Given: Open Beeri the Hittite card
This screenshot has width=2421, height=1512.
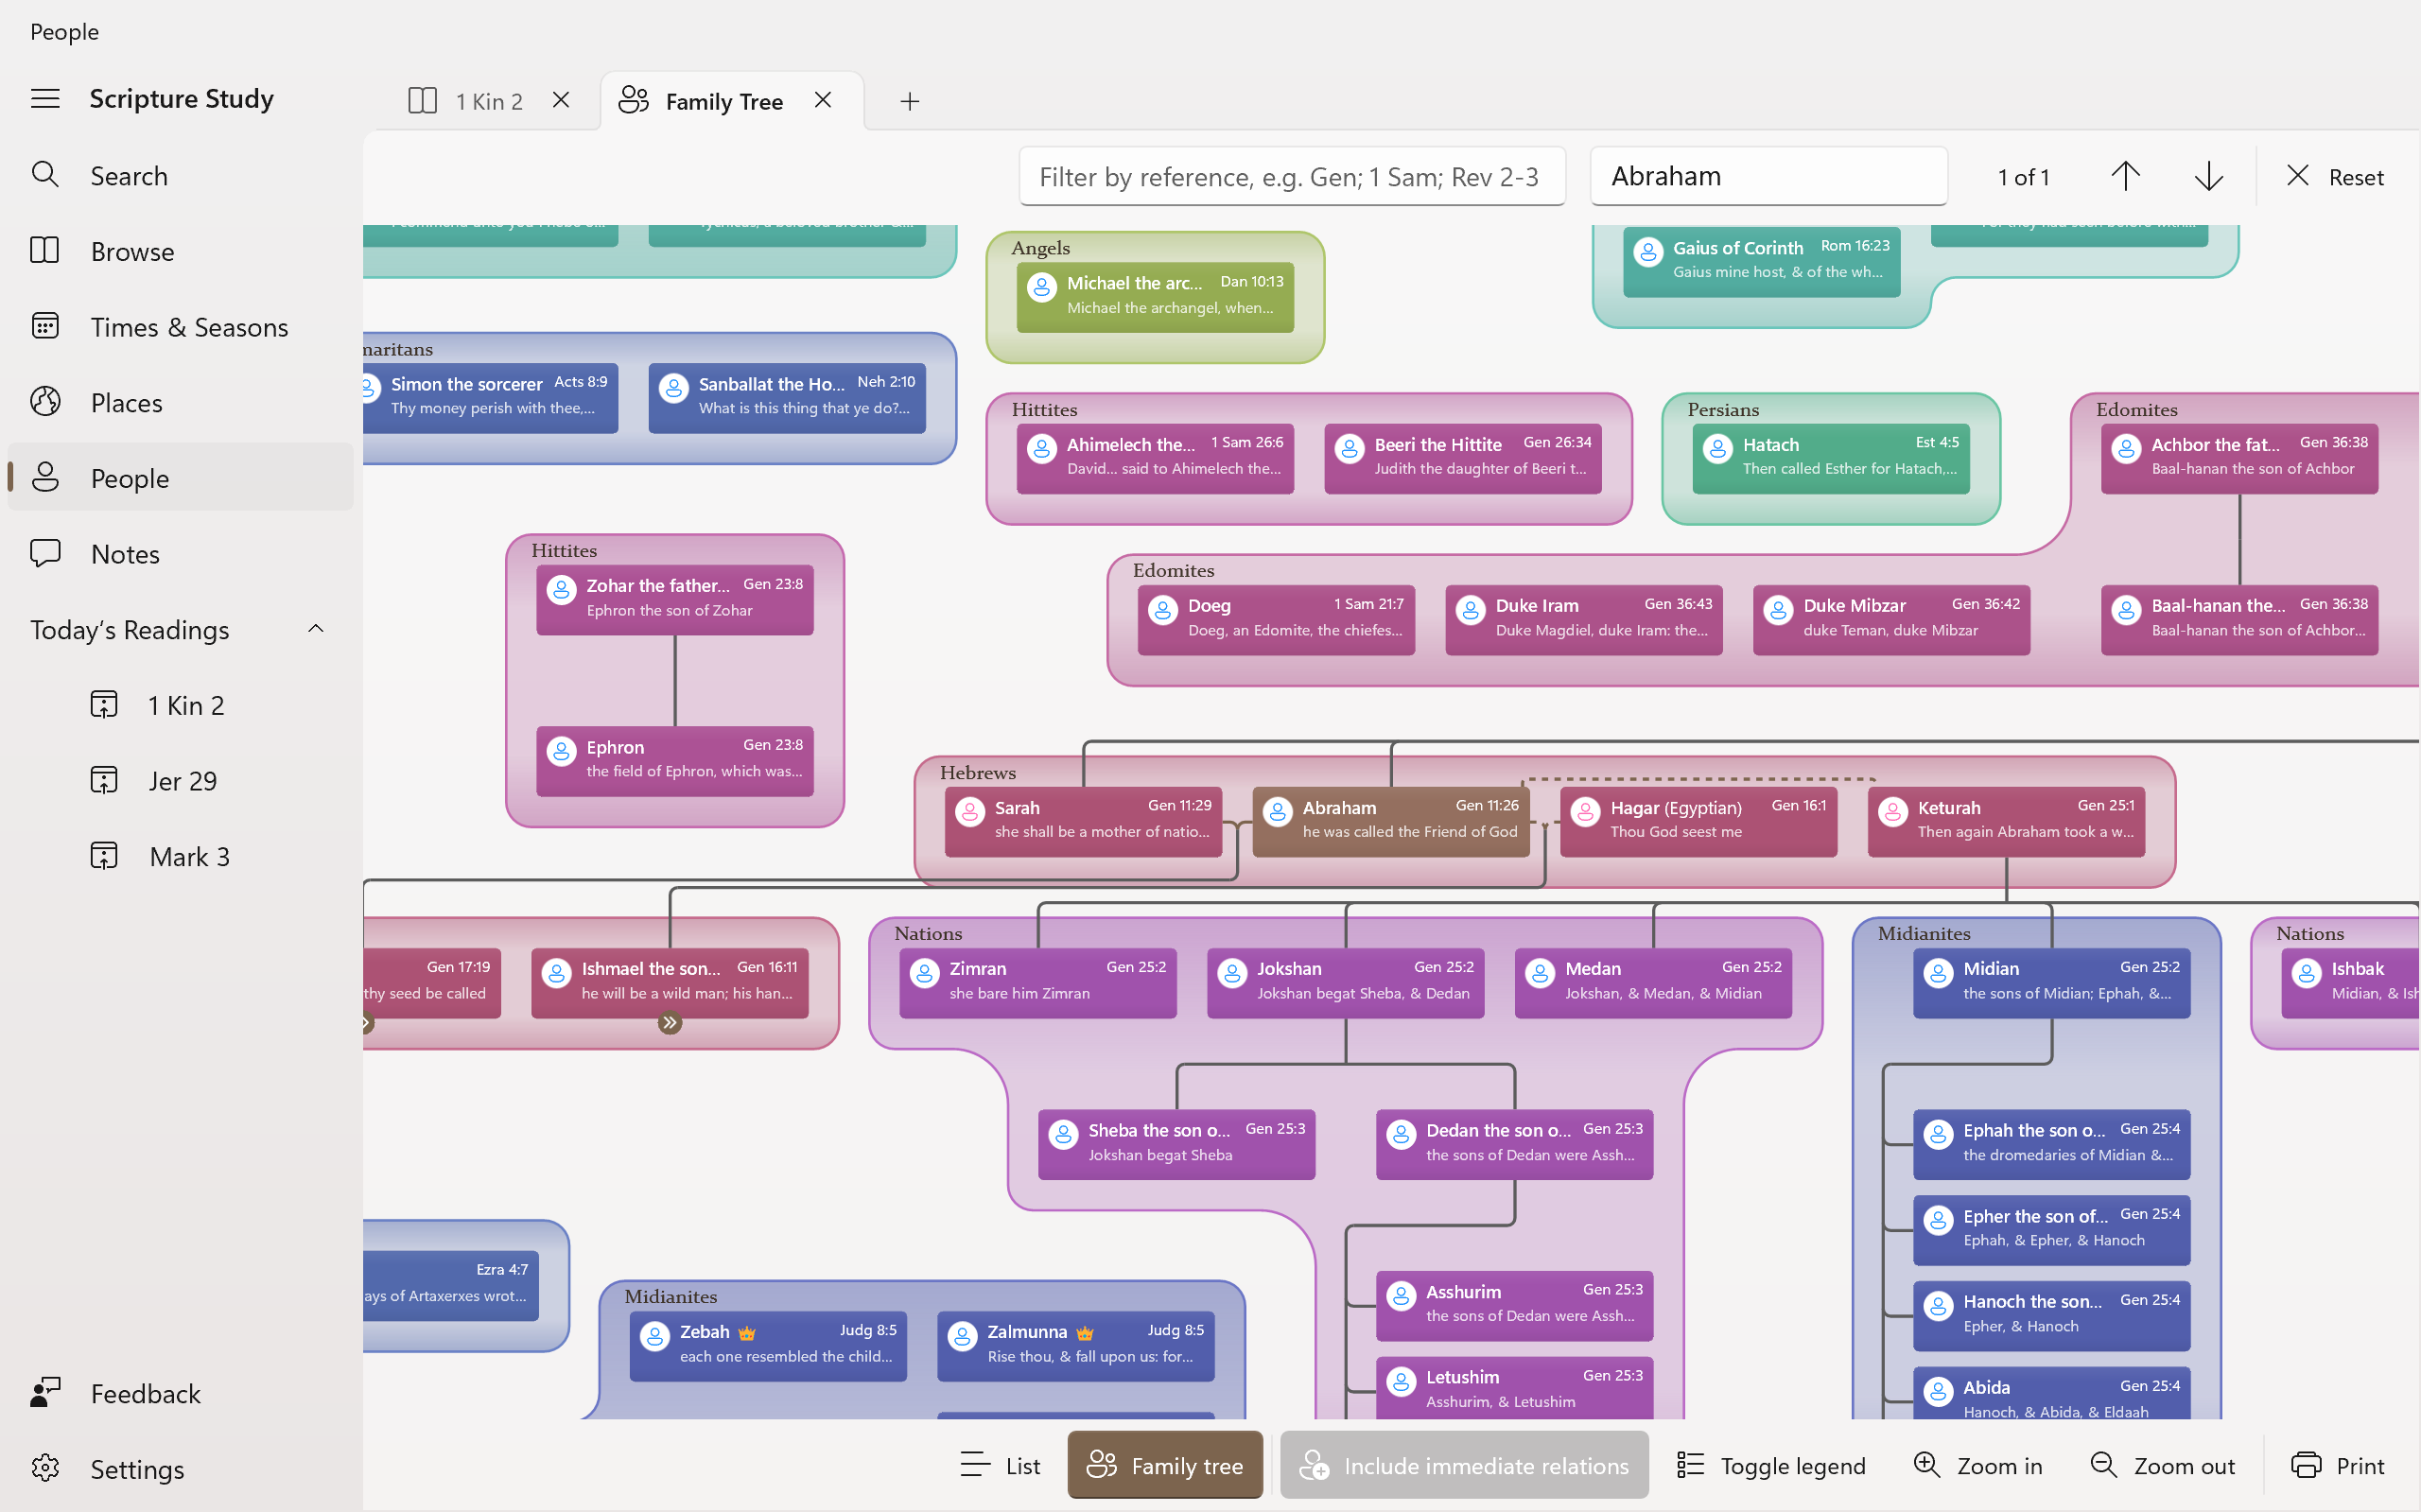Looking at the screenshot, I should pyautogui.click(x=1463, y=458).
